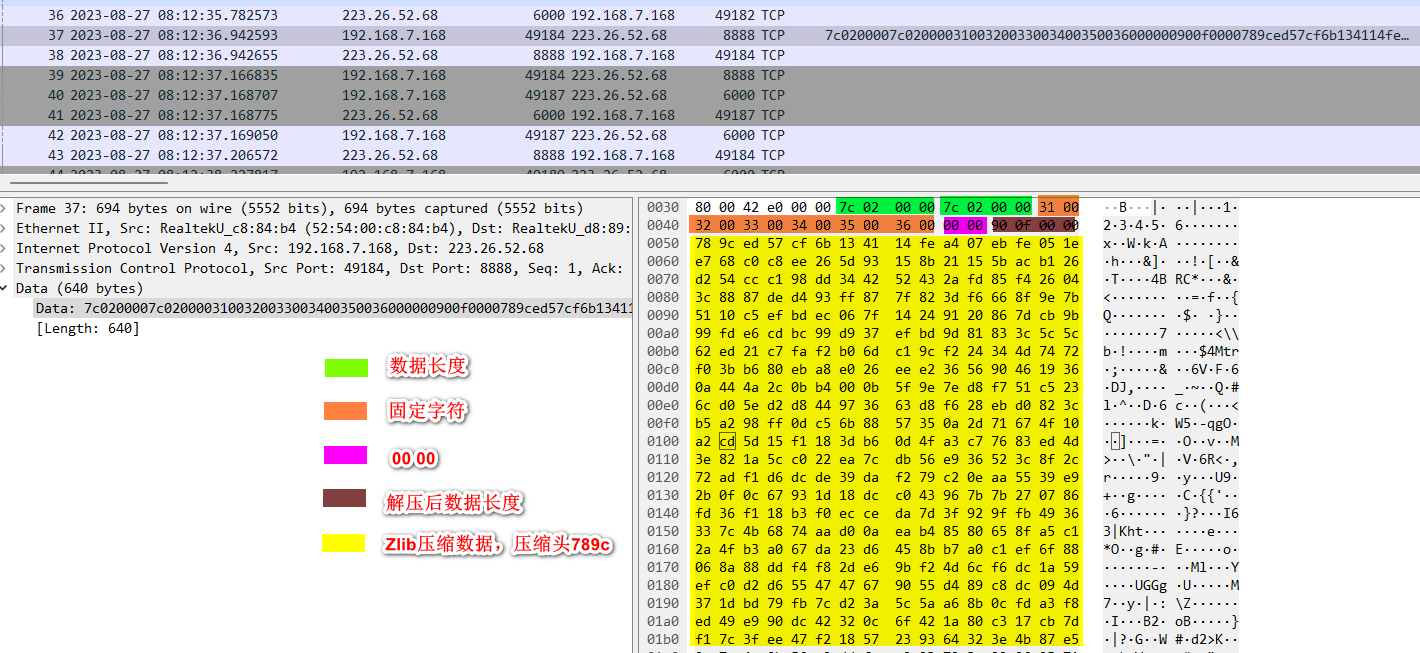Screen dimensions: 1420x653
Task: Select packet number 38 in the list
Action: pos(710,56)
